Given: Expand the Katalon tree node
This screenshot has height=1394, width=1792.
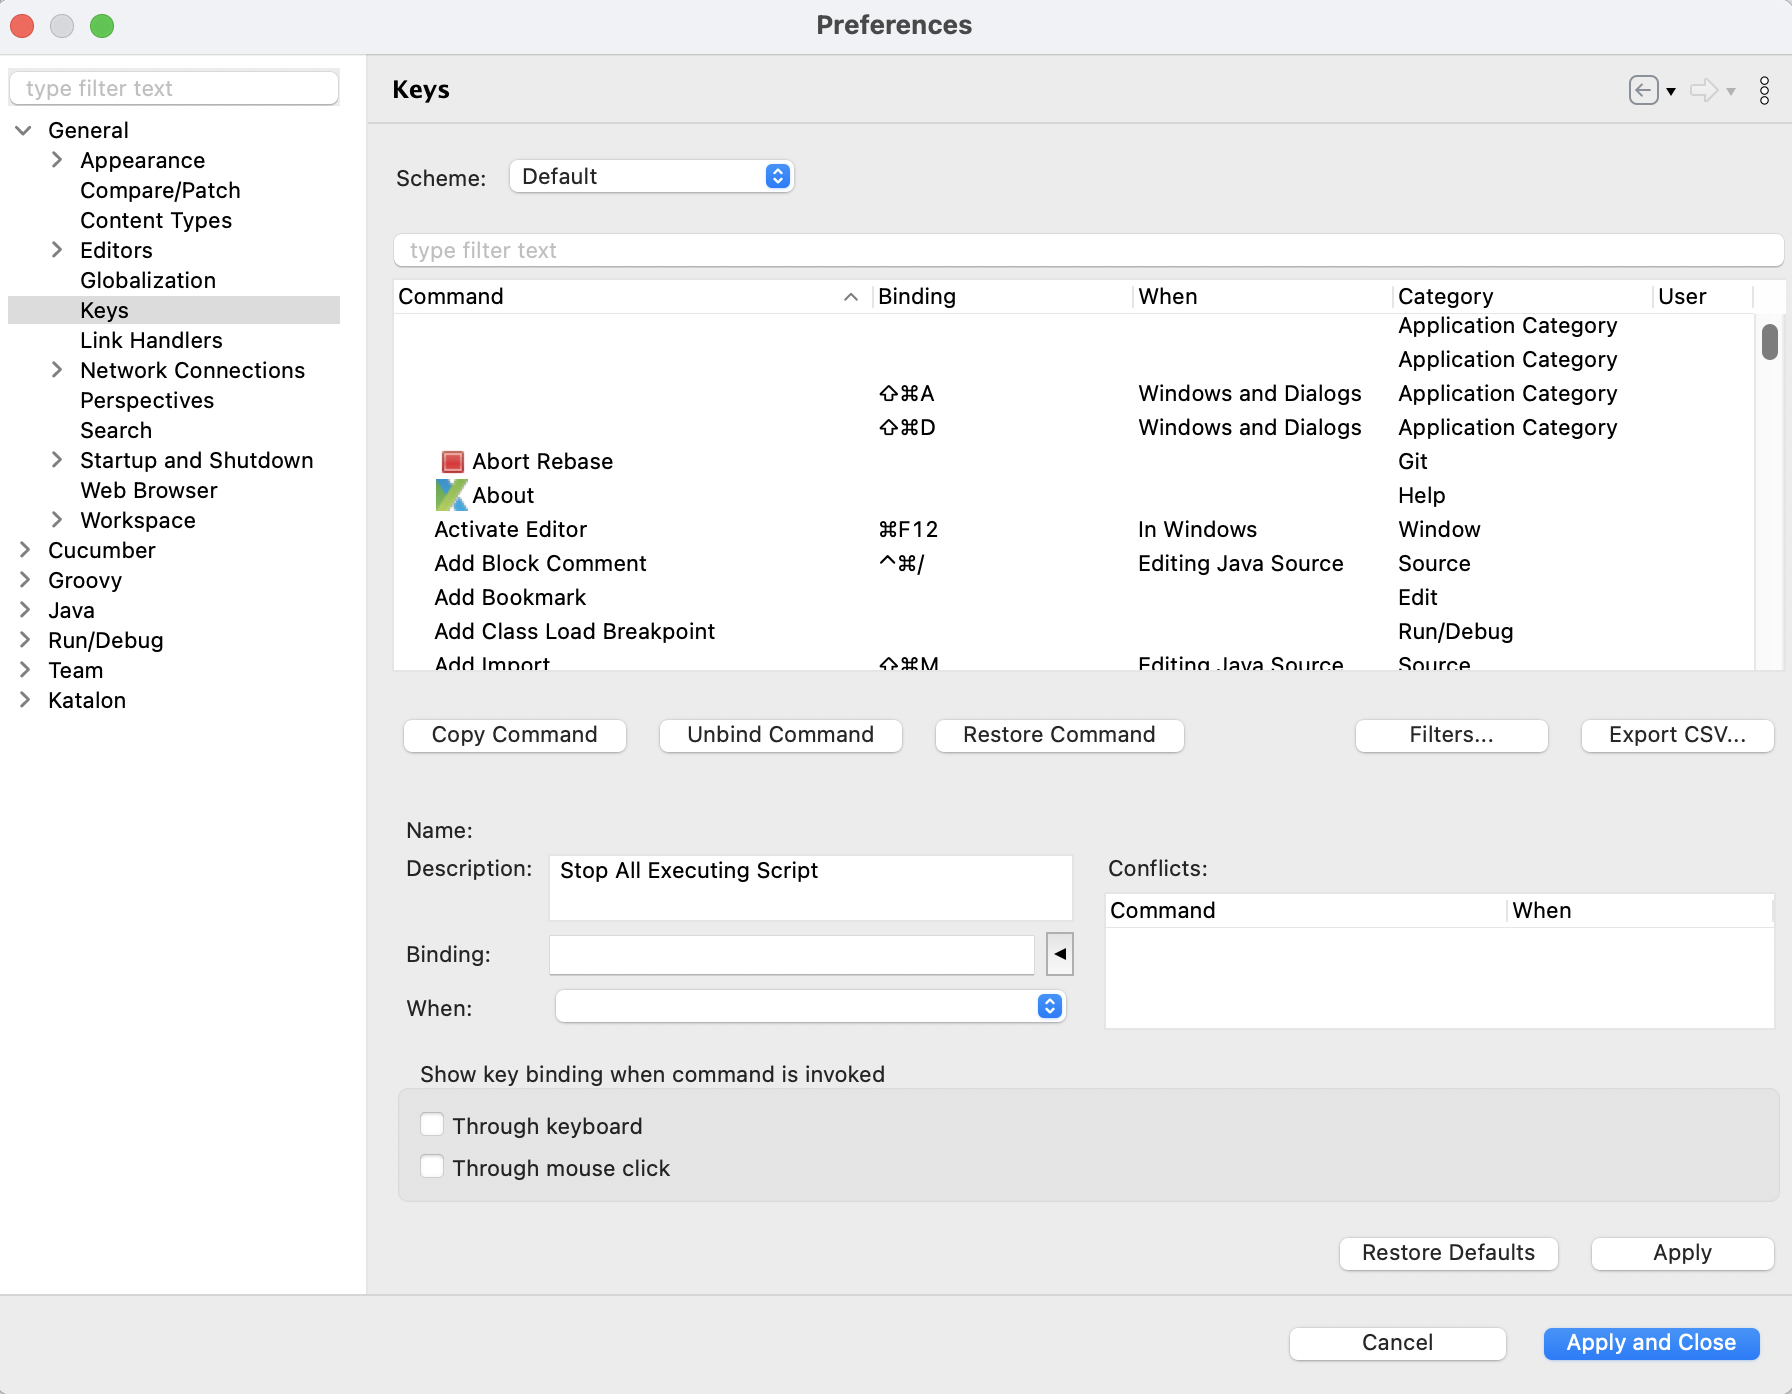Looking at the screenshot, I should tap(25, 700).
